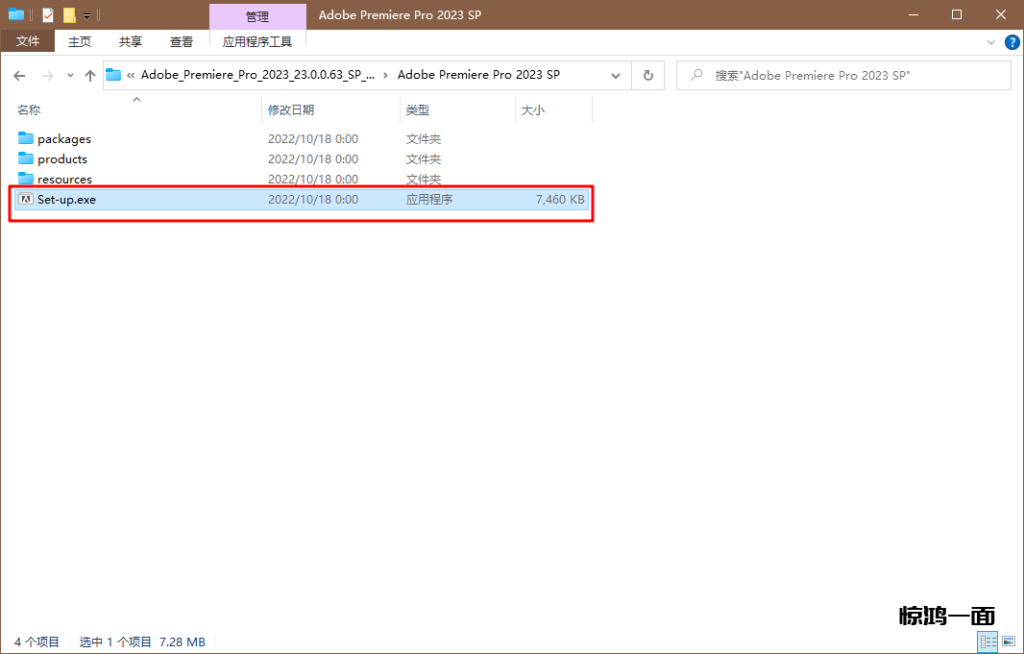Sort files by 修改日期 column header
This screenshot has width=1024, height=654.
[x=290, y=110]
